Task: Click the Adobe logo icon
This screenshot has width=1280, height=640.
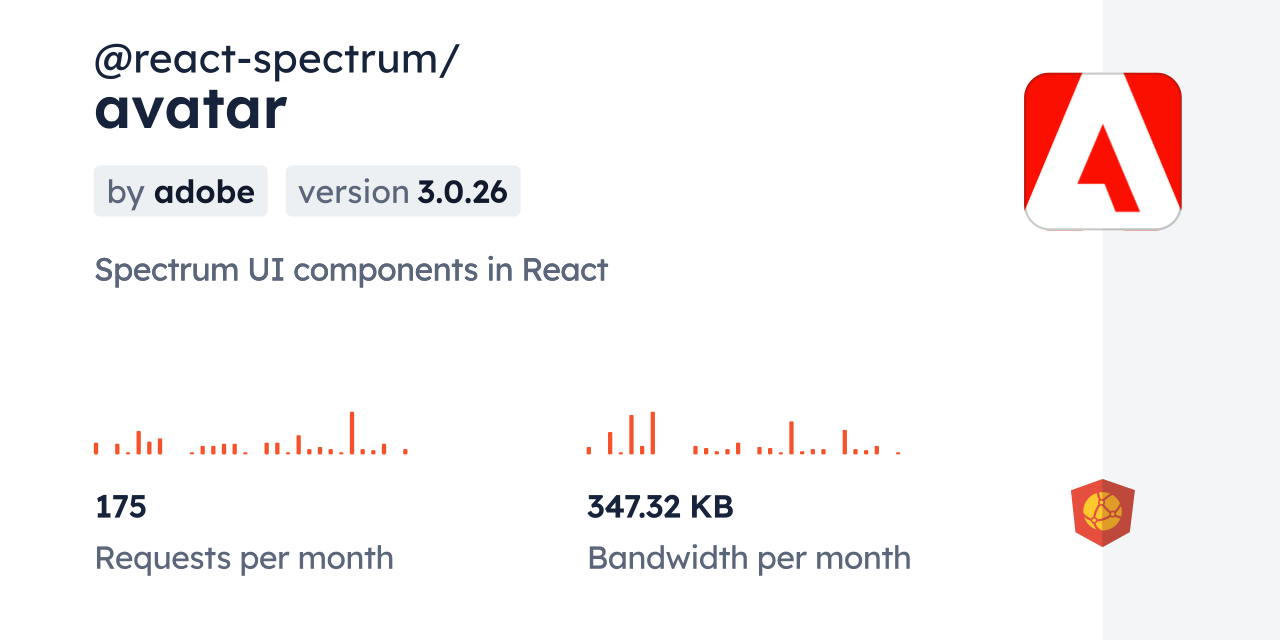Action: [x=1103, y=151]
